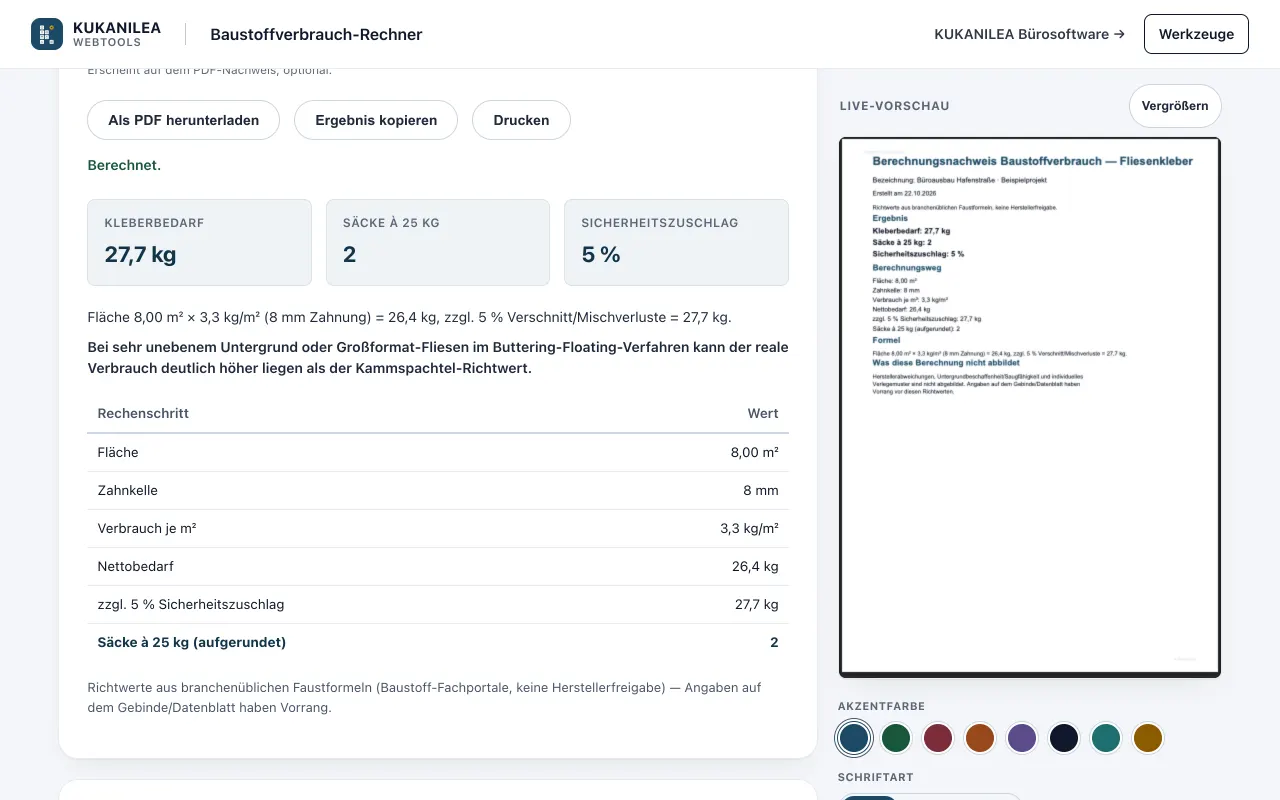Click the '8 mm' value in the Zahnkelle row
The height and width of the screenshot is (800, 1280).
[761, 490]
